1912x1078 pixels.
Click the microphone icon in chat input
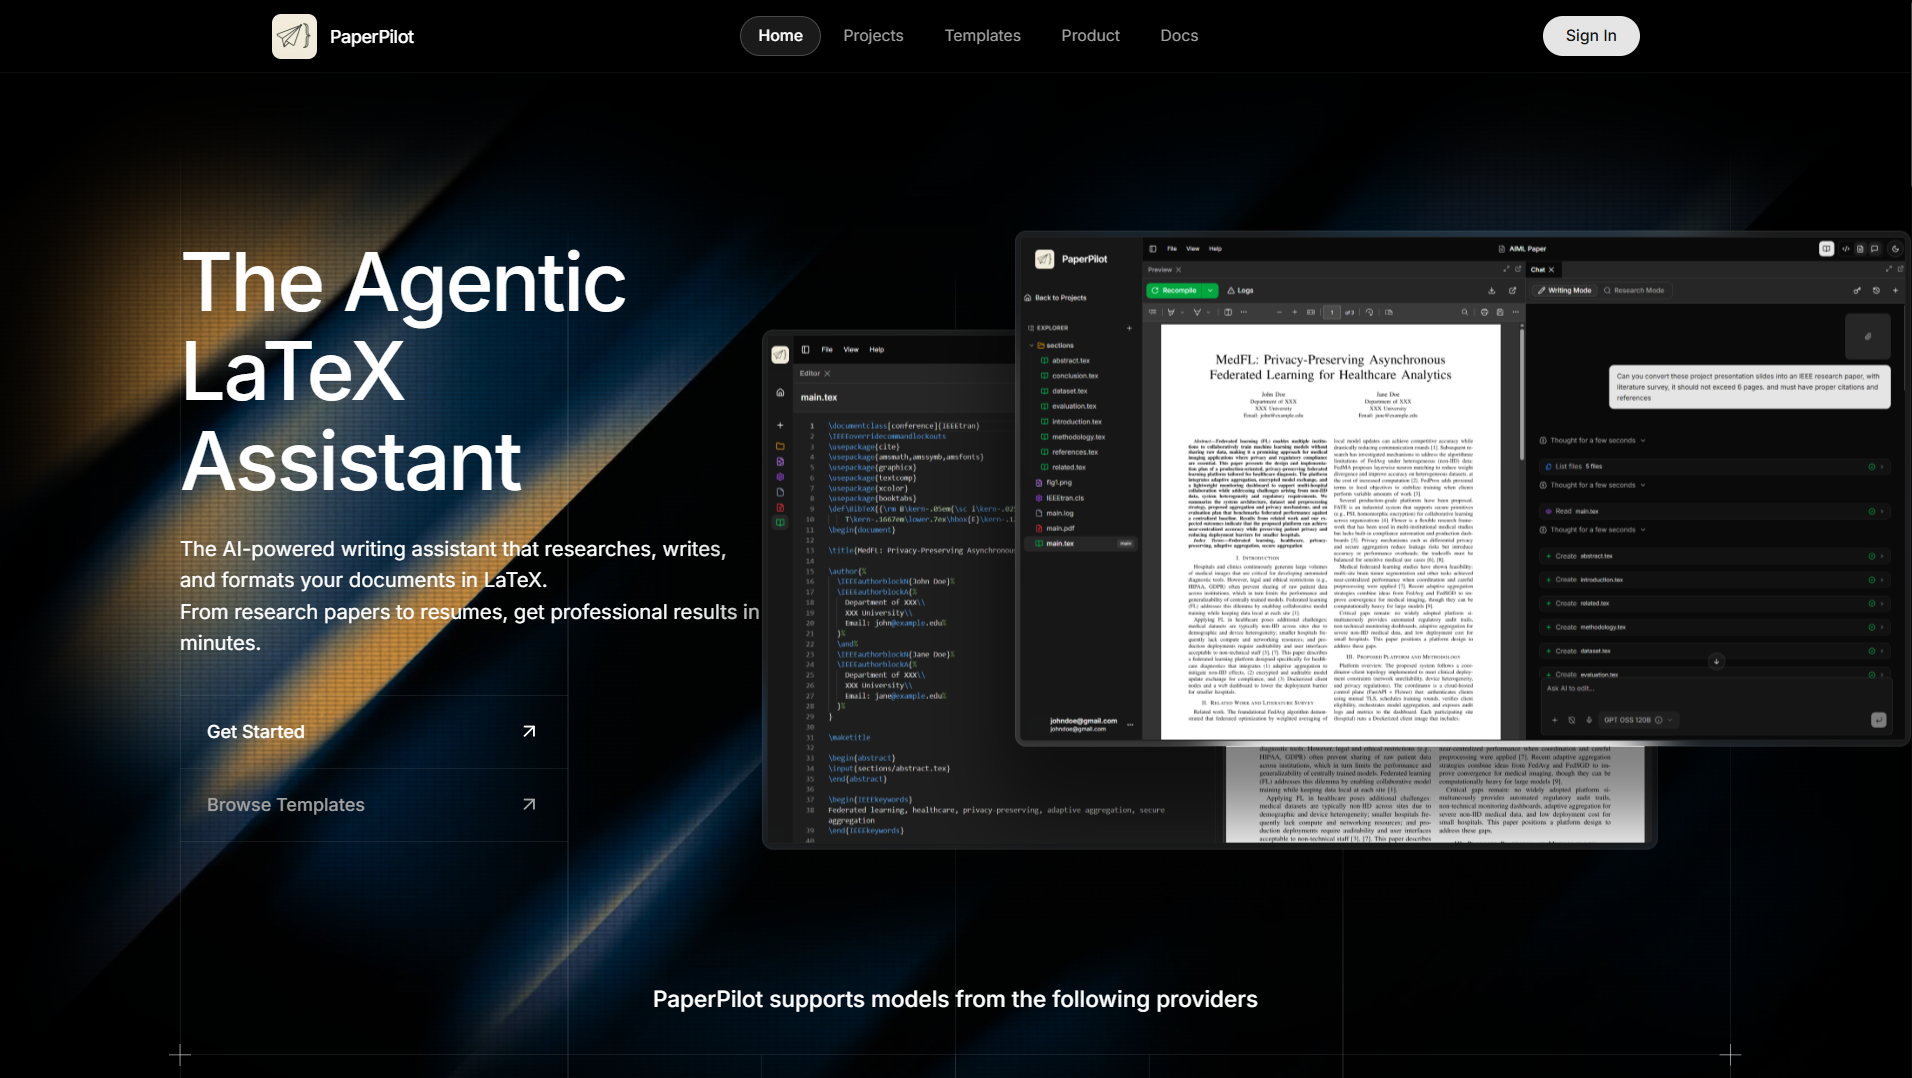pyautogui.click(x=1589, y=720)
